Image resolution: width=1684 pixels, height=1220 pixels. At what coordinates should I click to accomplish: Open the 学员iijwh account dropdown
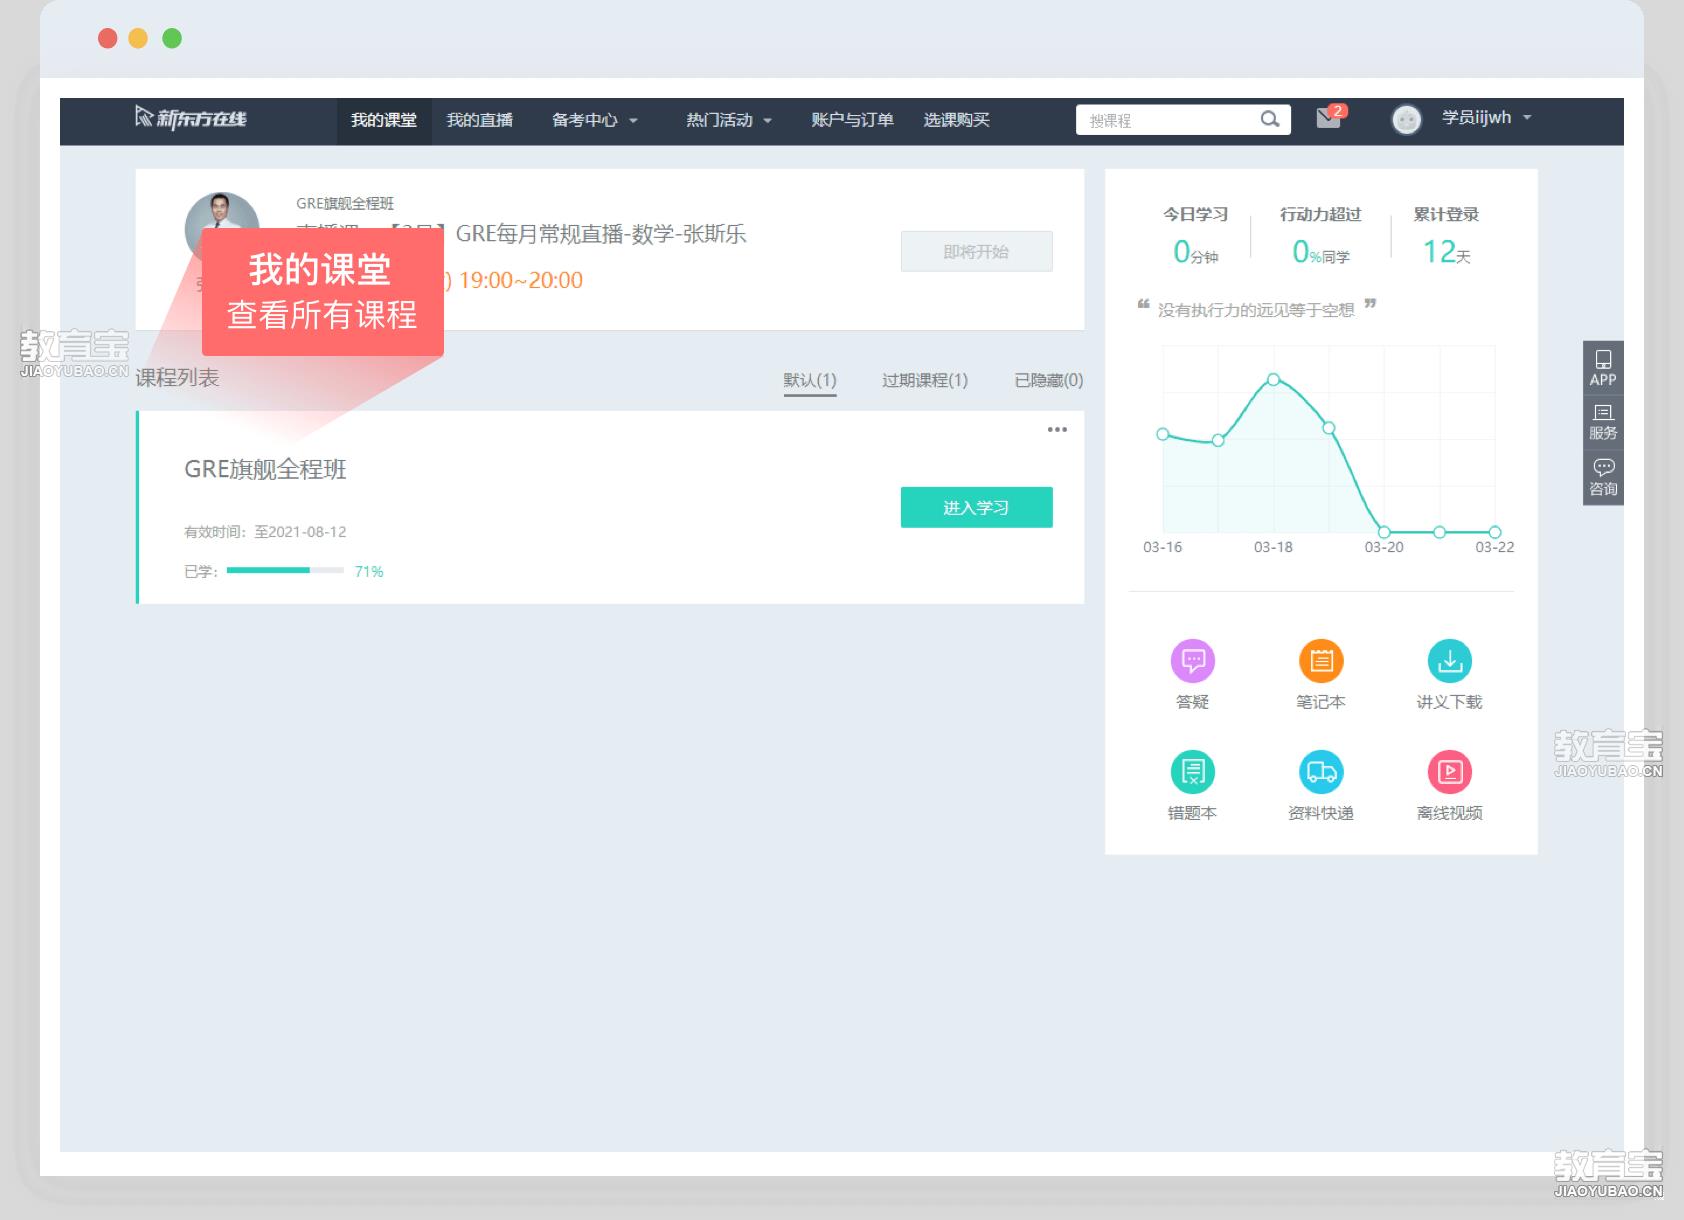coord(1485,118)
